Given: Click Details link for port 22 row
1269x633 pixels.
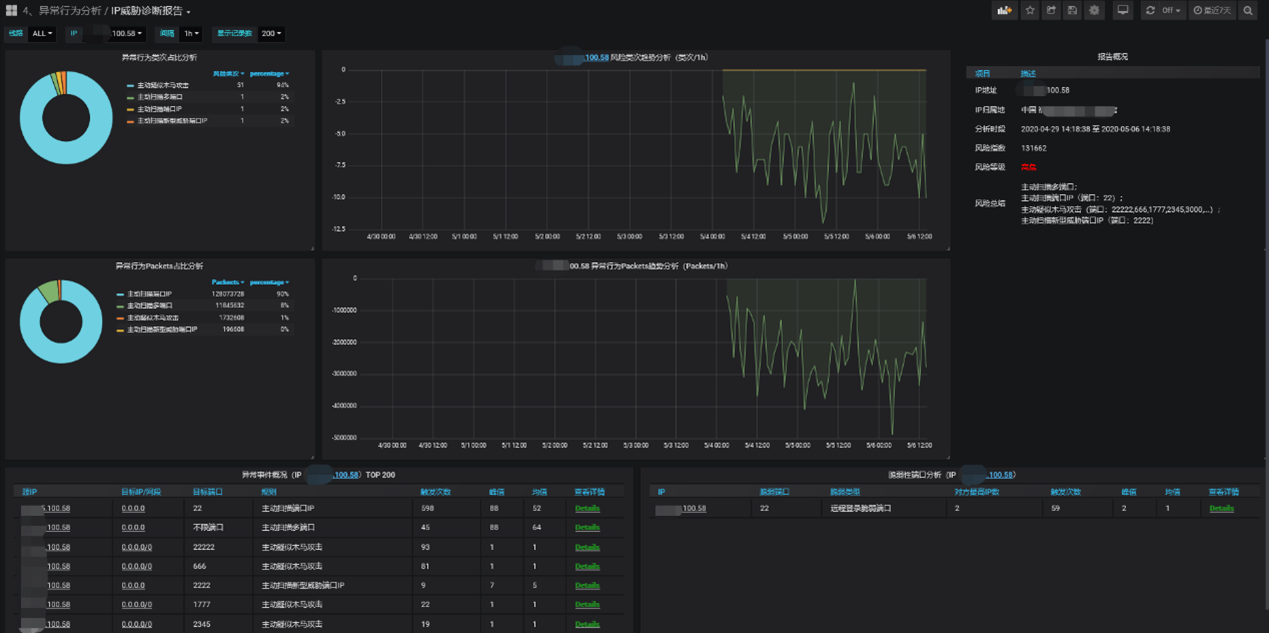Looking at the screenshot, I should pos(587,508).
